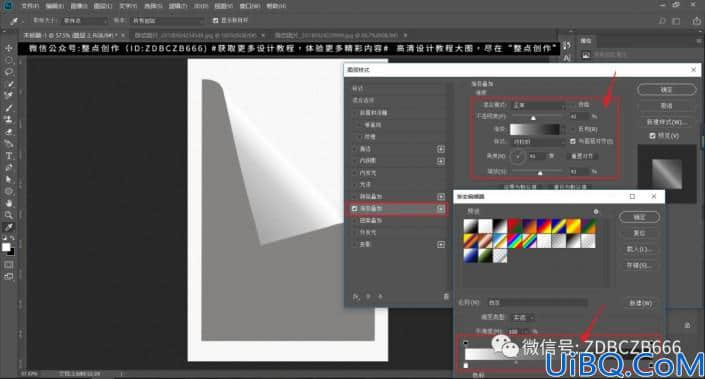This screenshot has width=705, height=379.
Task: Add another Inner Shadow (内阴影) via plus icon
Action: click(x=441, y=161)
